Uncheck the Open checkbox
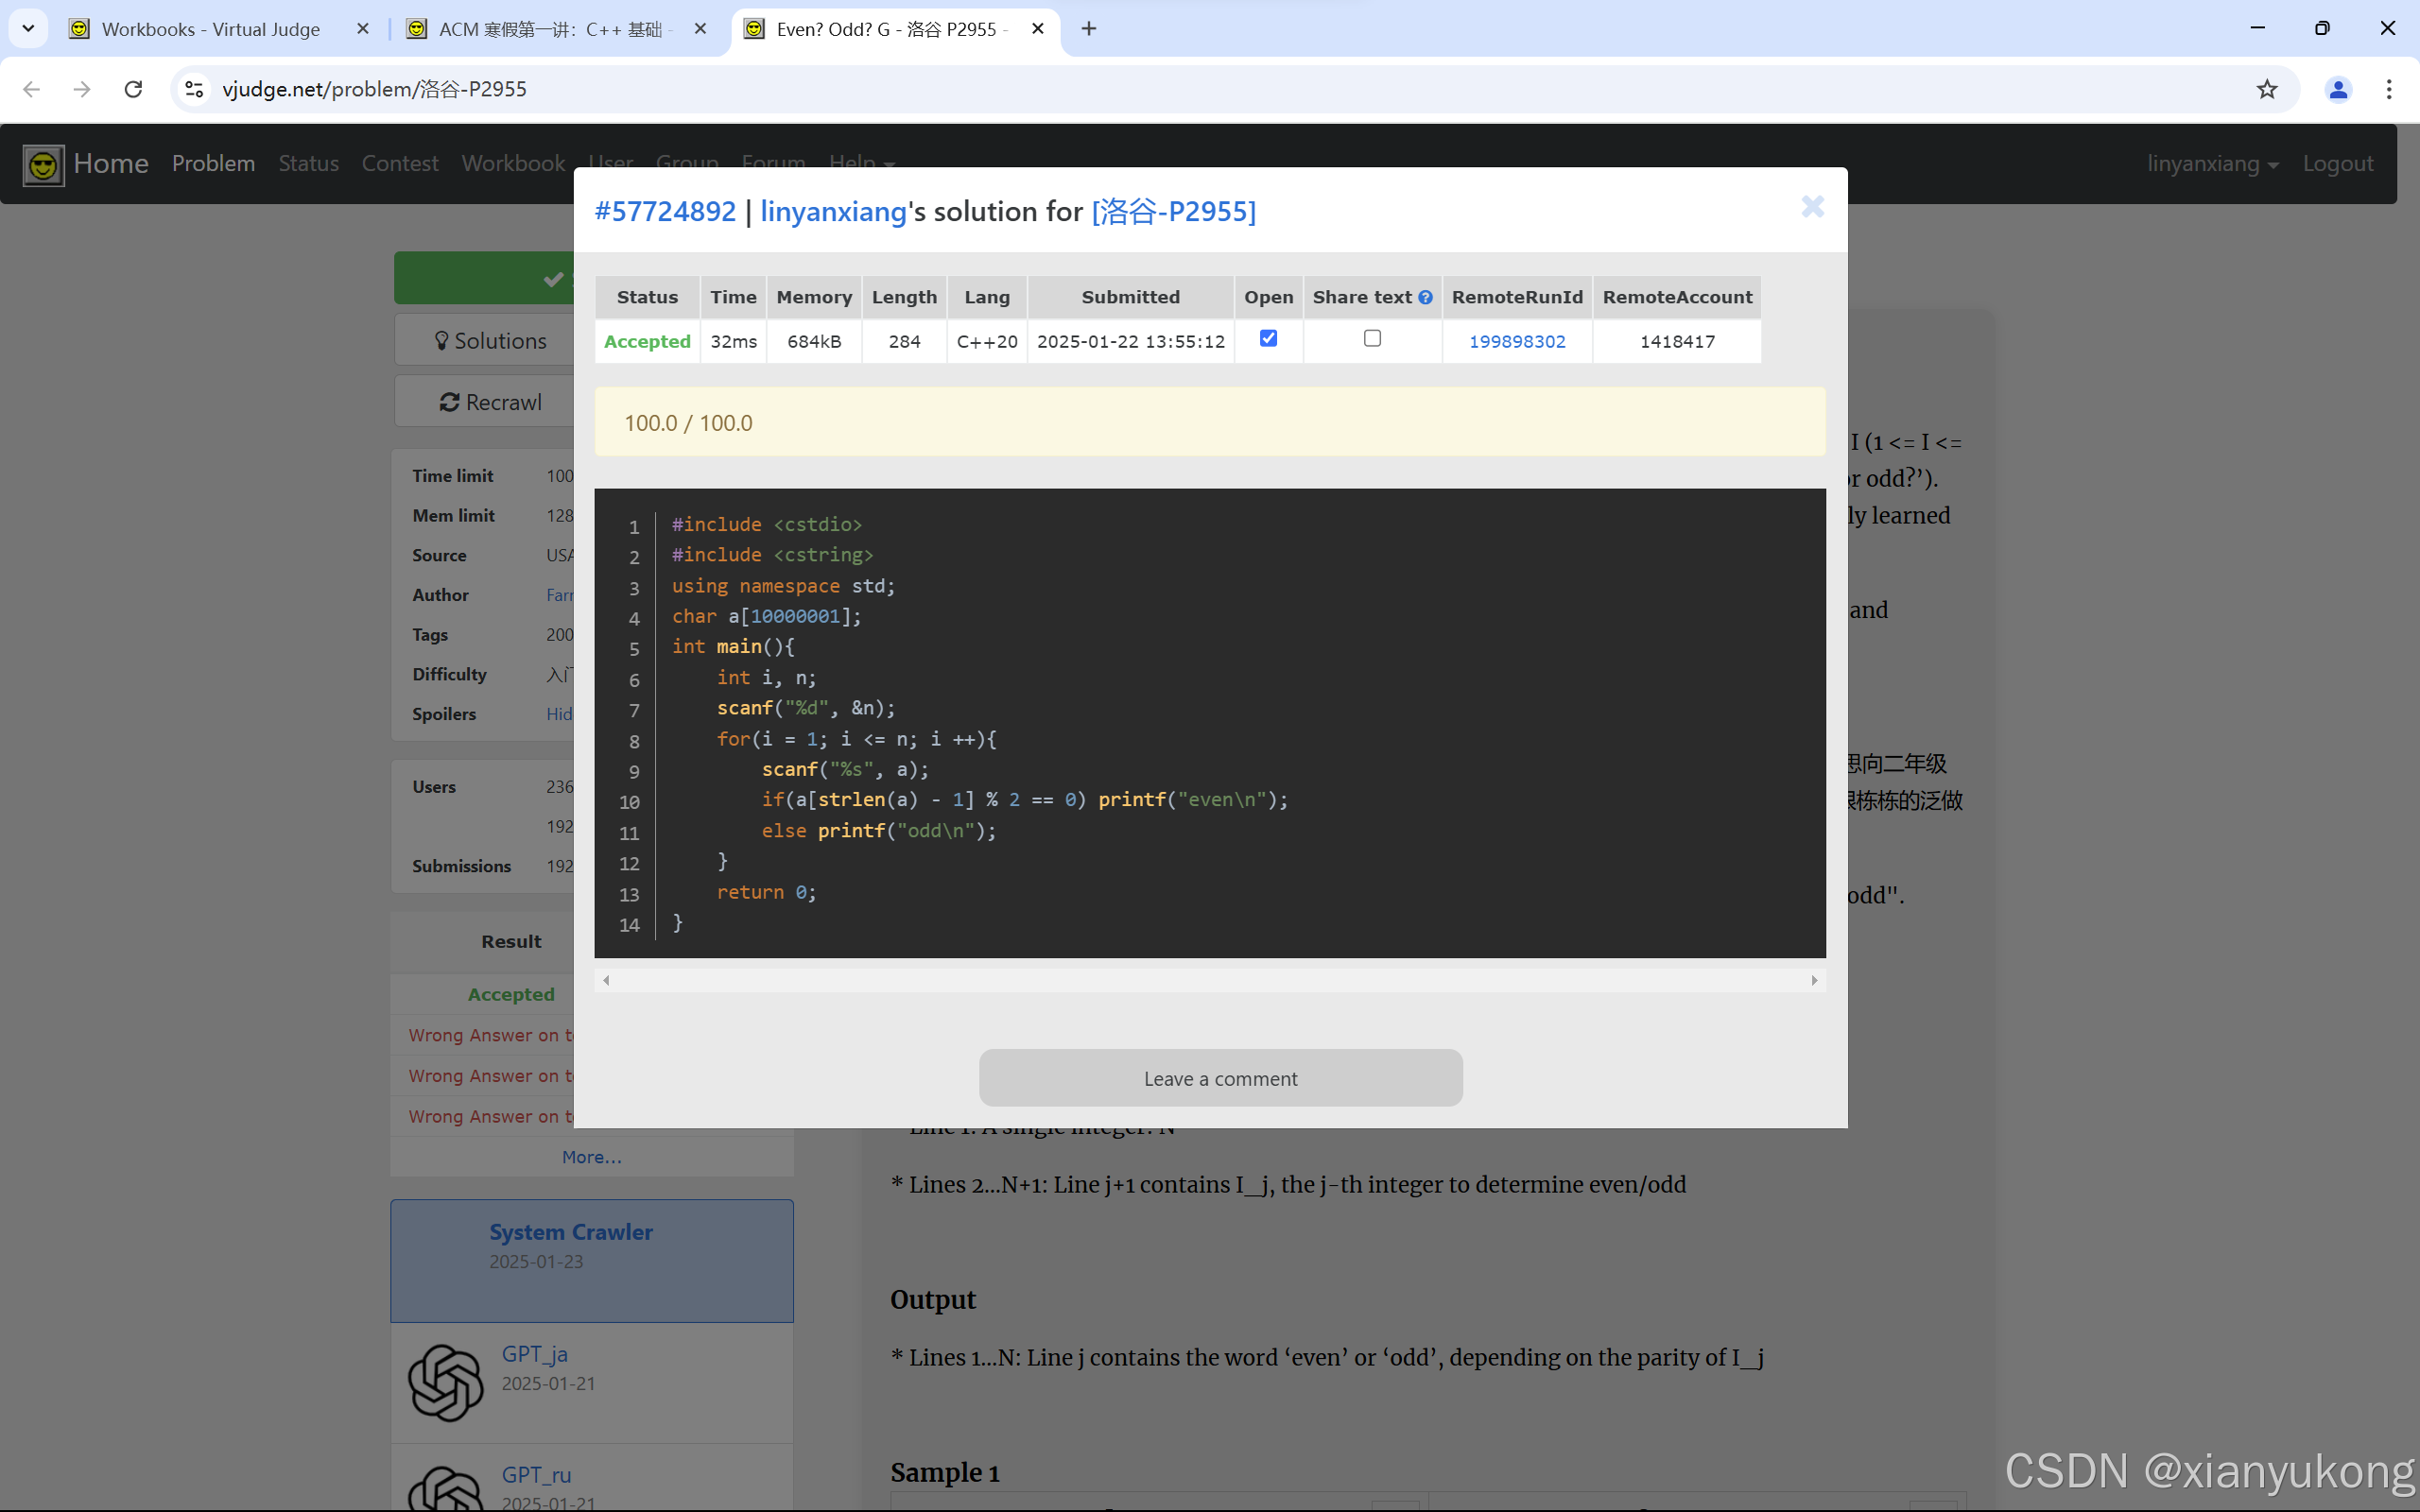Viewport: 2420px width, 1512px height. point(1268,338)
